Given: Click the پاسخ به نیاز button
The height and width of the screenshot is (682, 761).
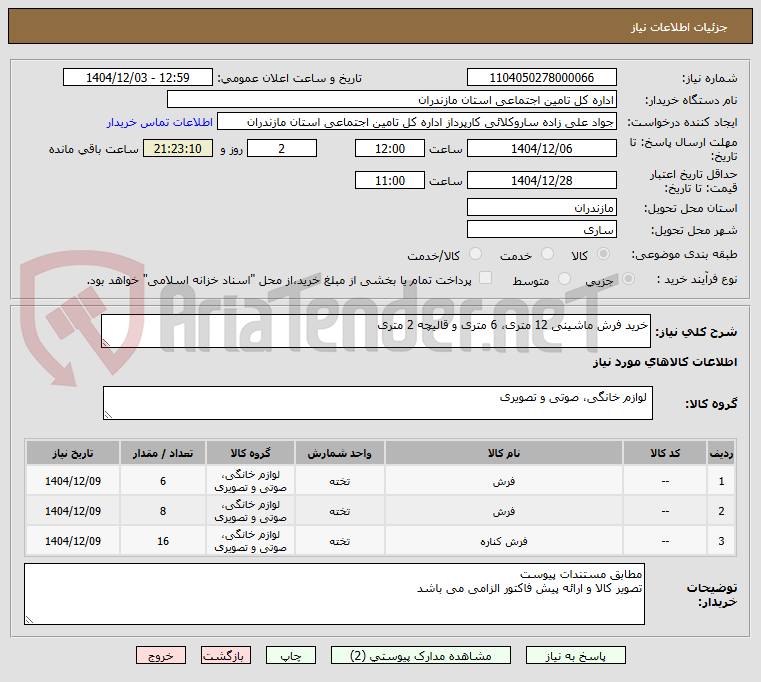Looking at the screenshot, I should [x=576, y=655].
